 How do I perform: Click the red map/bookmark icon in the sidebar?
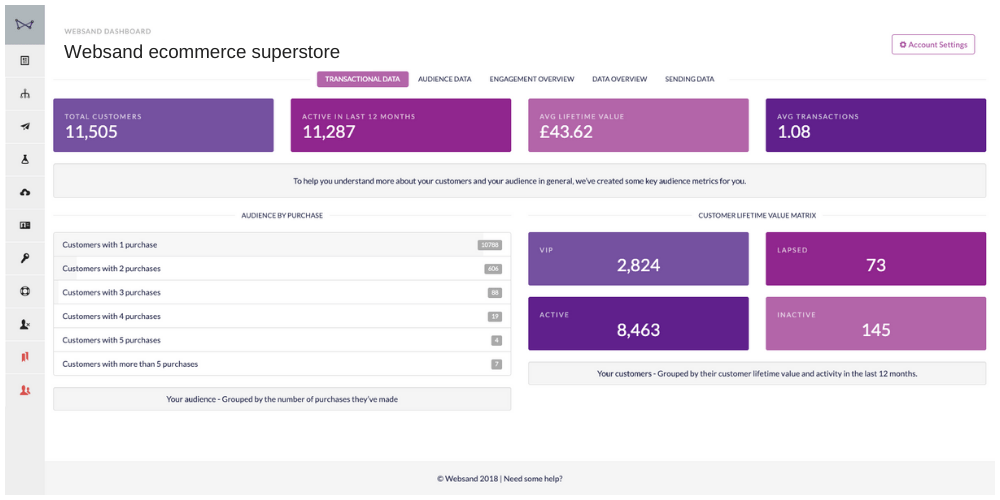[25, 357]
